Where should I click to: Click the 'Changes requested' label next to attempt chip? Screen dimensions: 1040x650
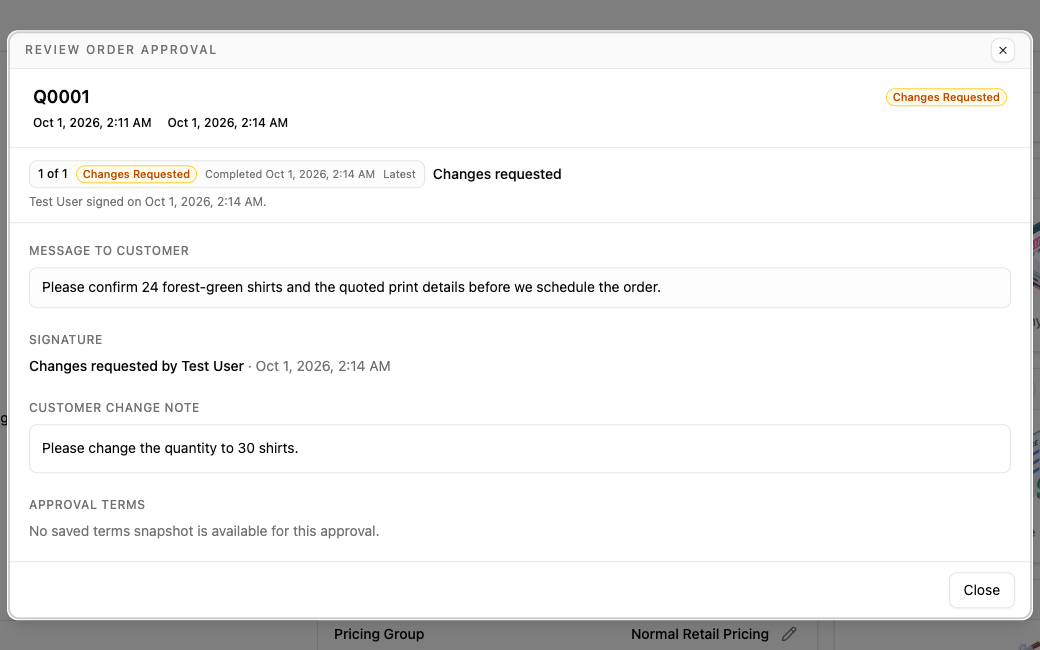click(x=497, y=174)
